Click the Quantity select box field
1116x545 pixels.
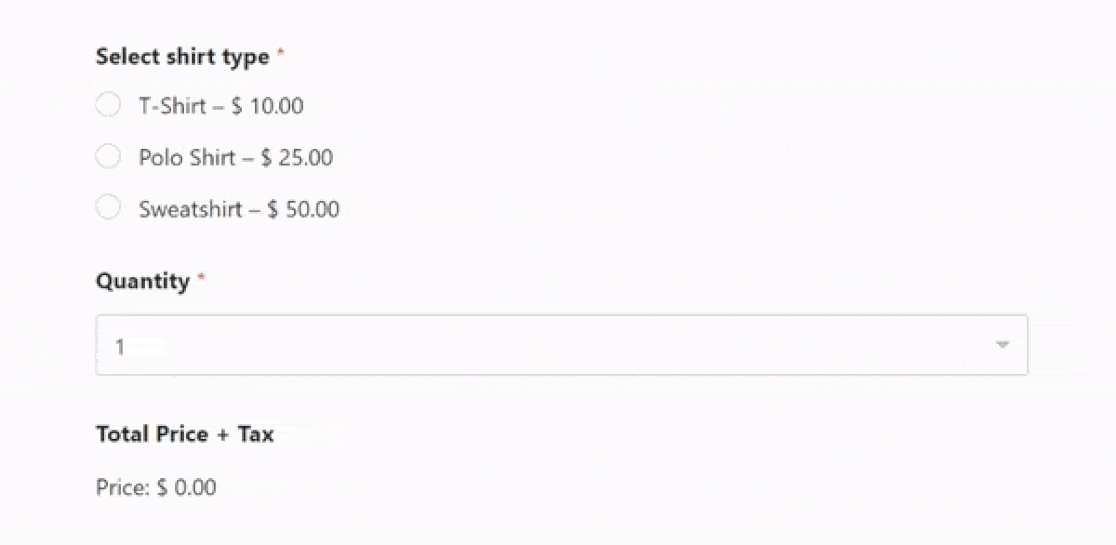click(x=560, y=346)
